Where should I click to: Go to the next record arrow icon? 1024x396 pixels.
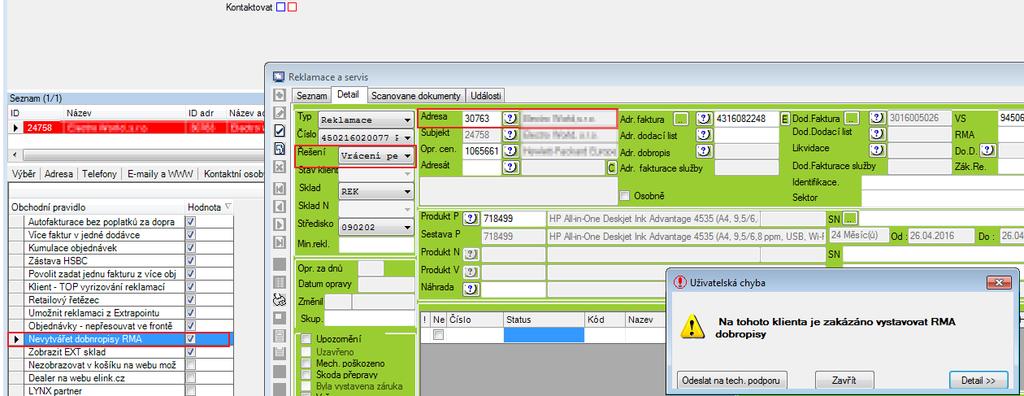[x=280, y=224]
